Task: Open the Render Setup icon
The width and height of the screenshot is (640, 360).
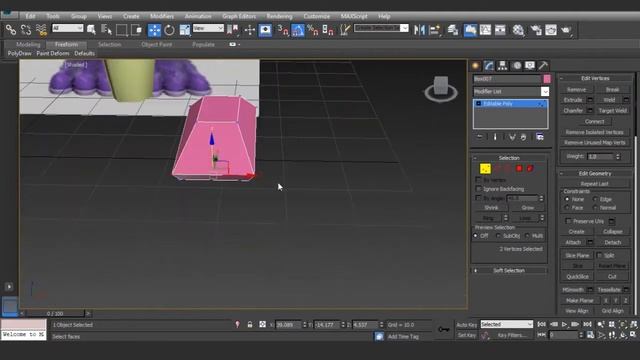Action: point(536,30)
